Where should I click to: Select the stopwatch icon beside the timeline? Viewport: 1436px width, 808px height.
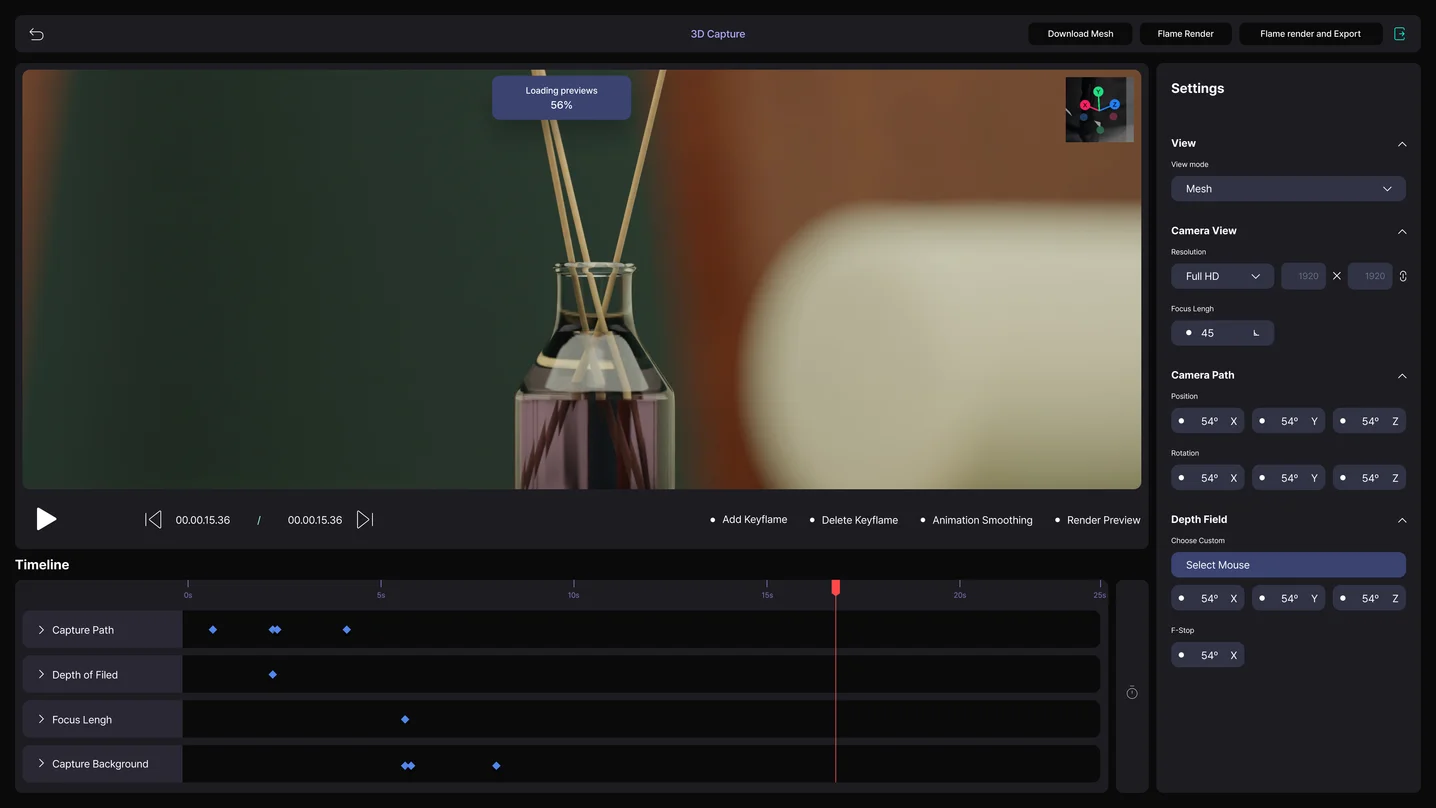pos(1131,692)
